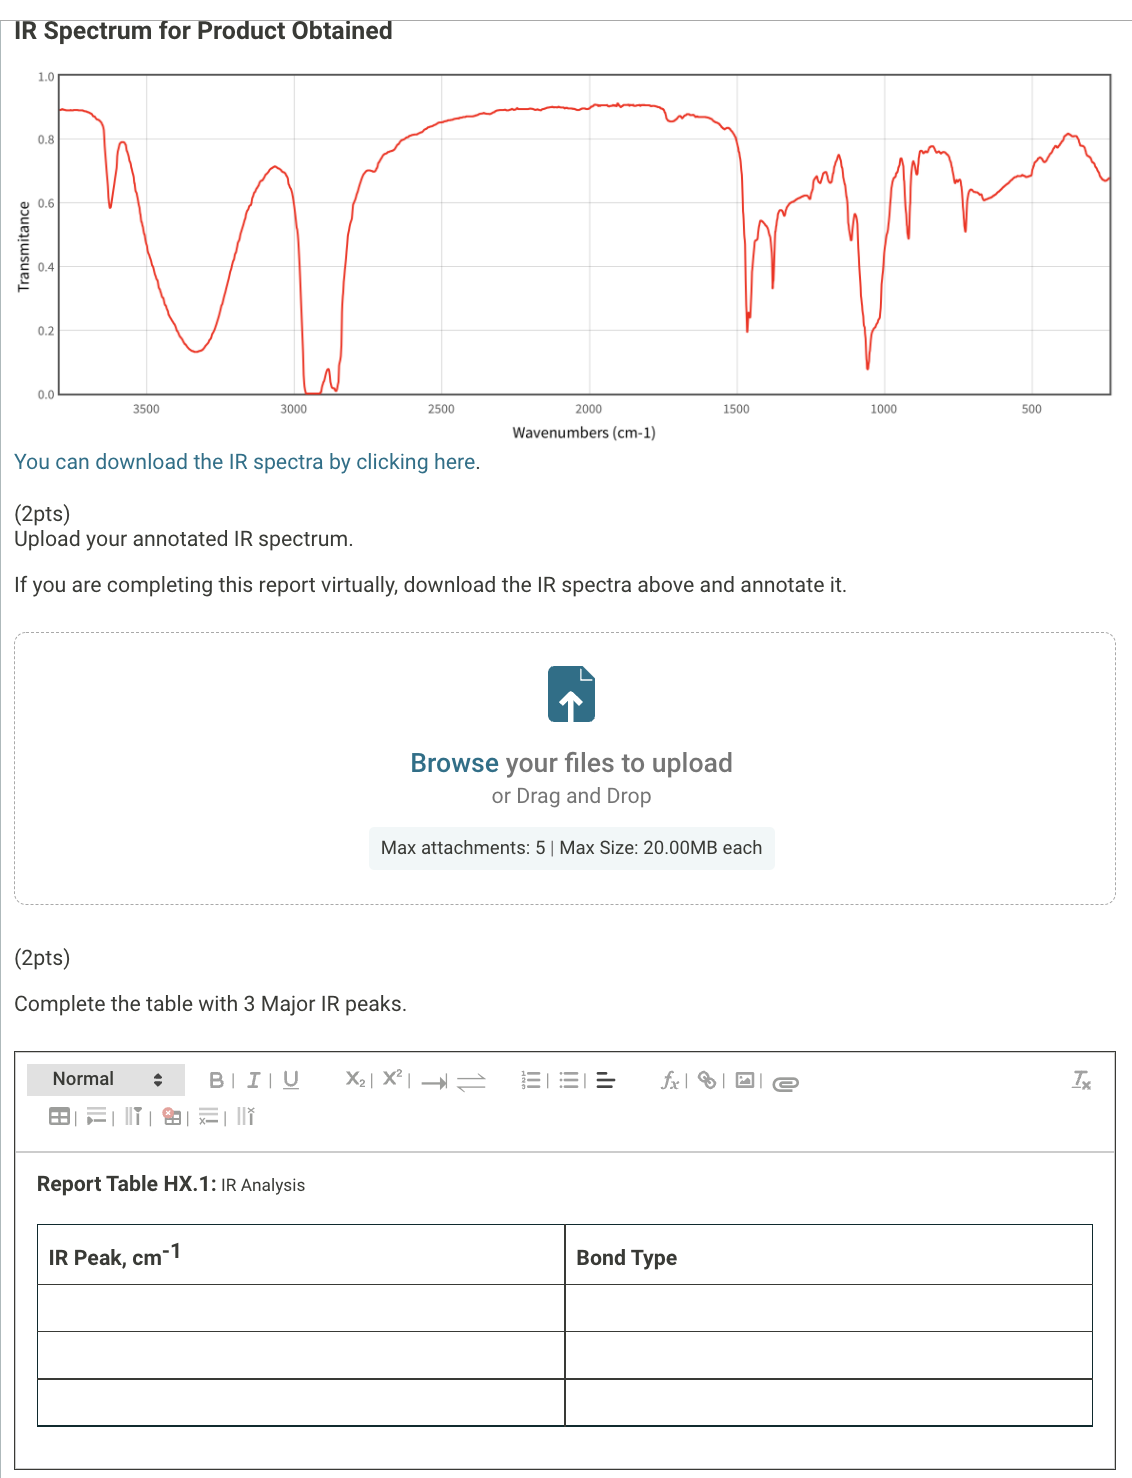Toggle the bulleted list formatting

pos(569,1080)
